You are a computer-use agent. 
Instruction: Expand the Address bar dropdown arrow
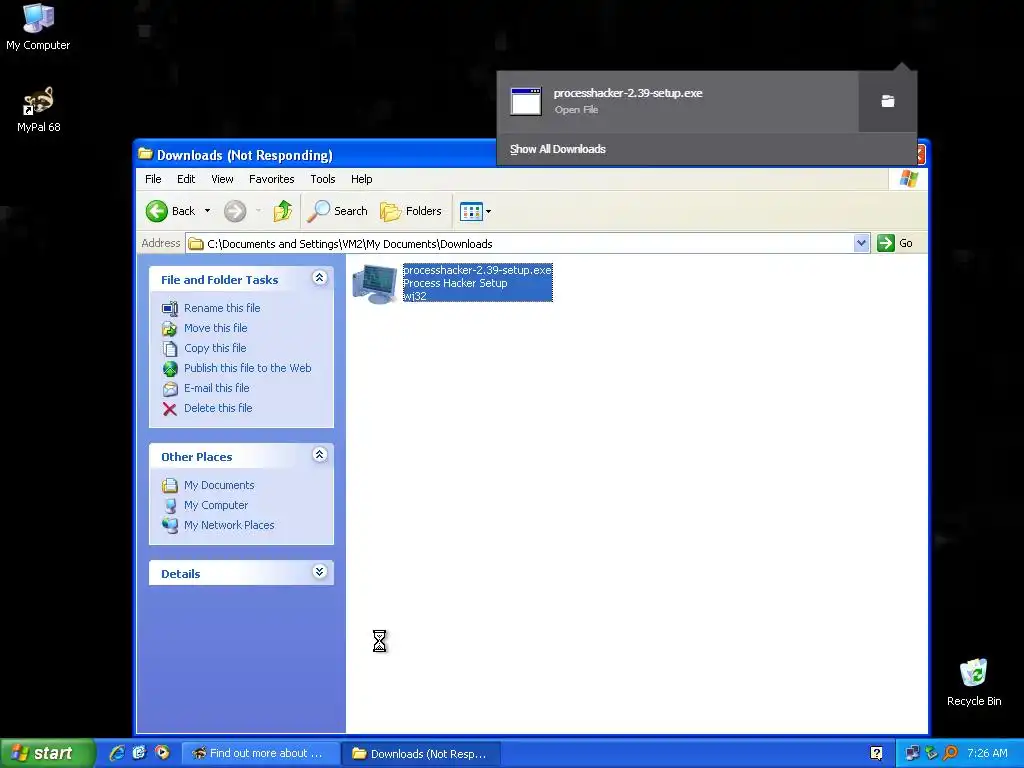pyautogui.click(x=861, y=243)
